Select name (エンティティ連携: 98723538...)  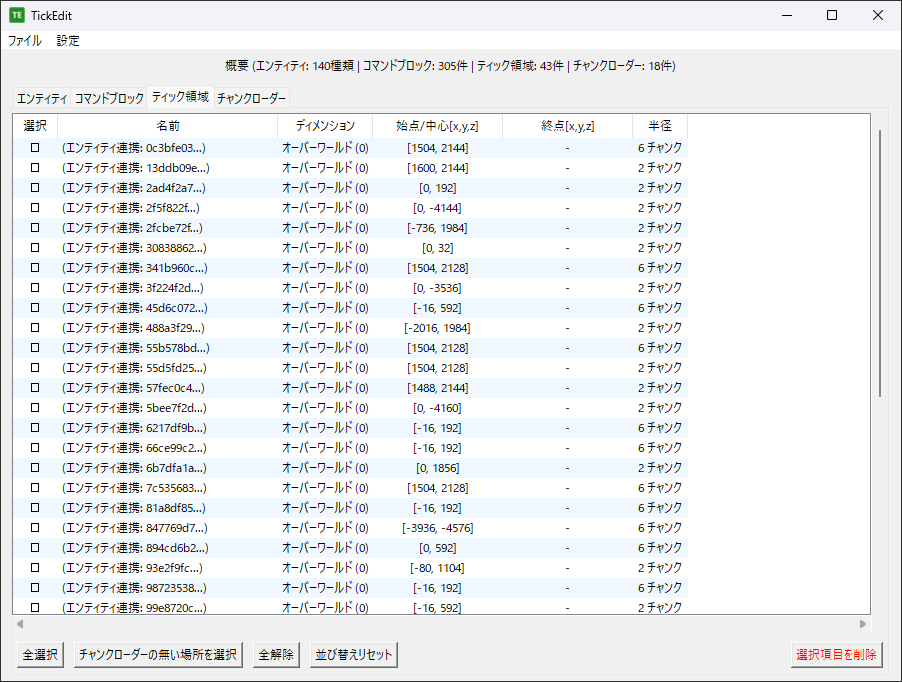(x=134, y=588)
